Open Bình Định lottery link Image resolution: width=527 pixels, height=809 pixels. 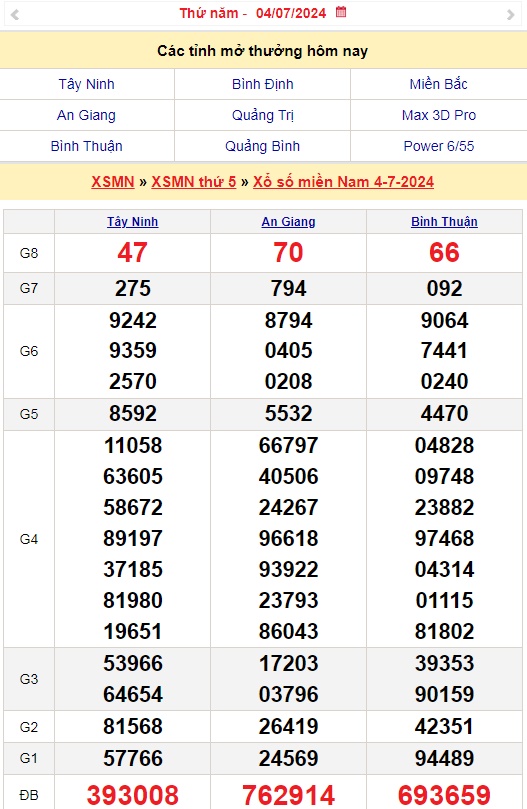click(262, 84)
